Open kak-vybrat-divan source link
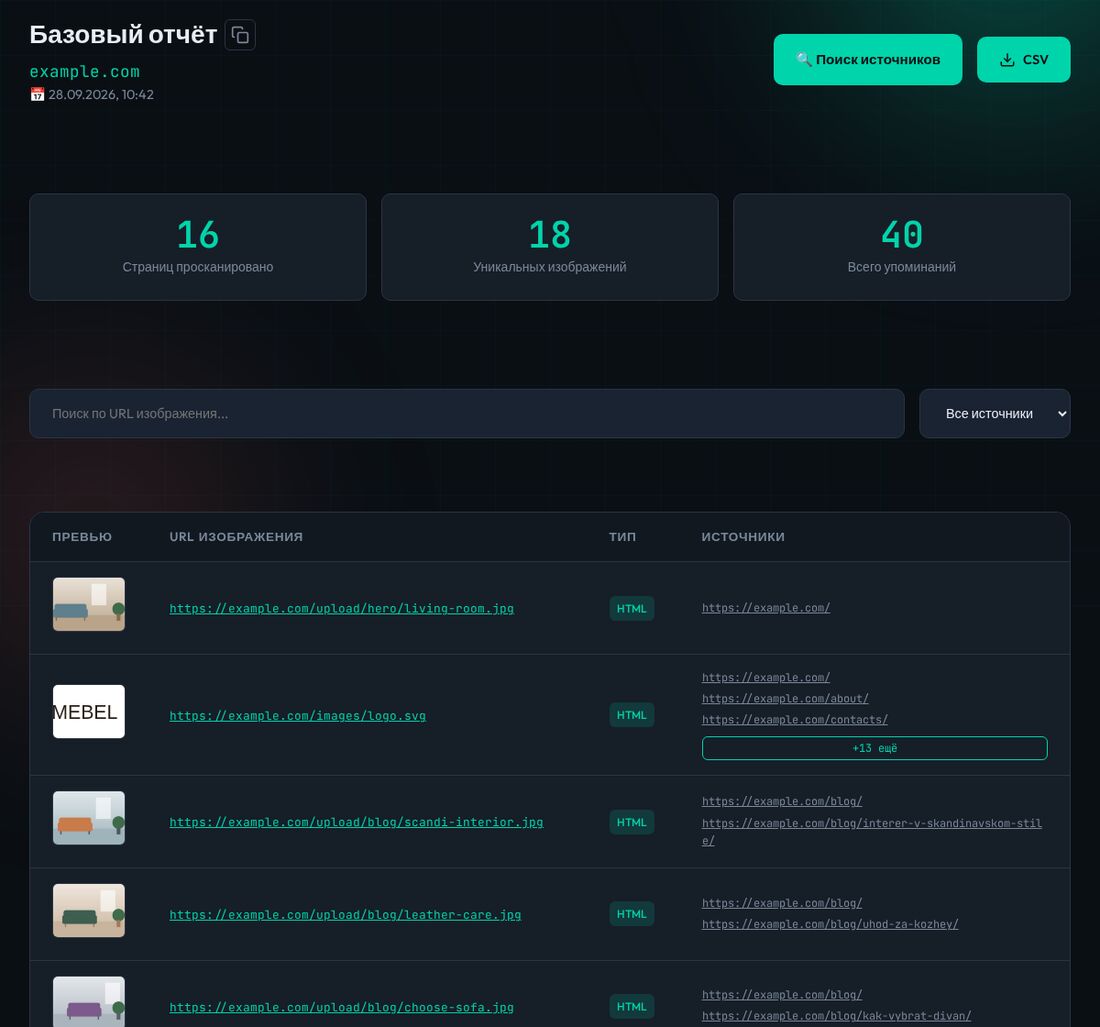The width and height of the screenshot is (1100, 1027). pos(836,1016)
